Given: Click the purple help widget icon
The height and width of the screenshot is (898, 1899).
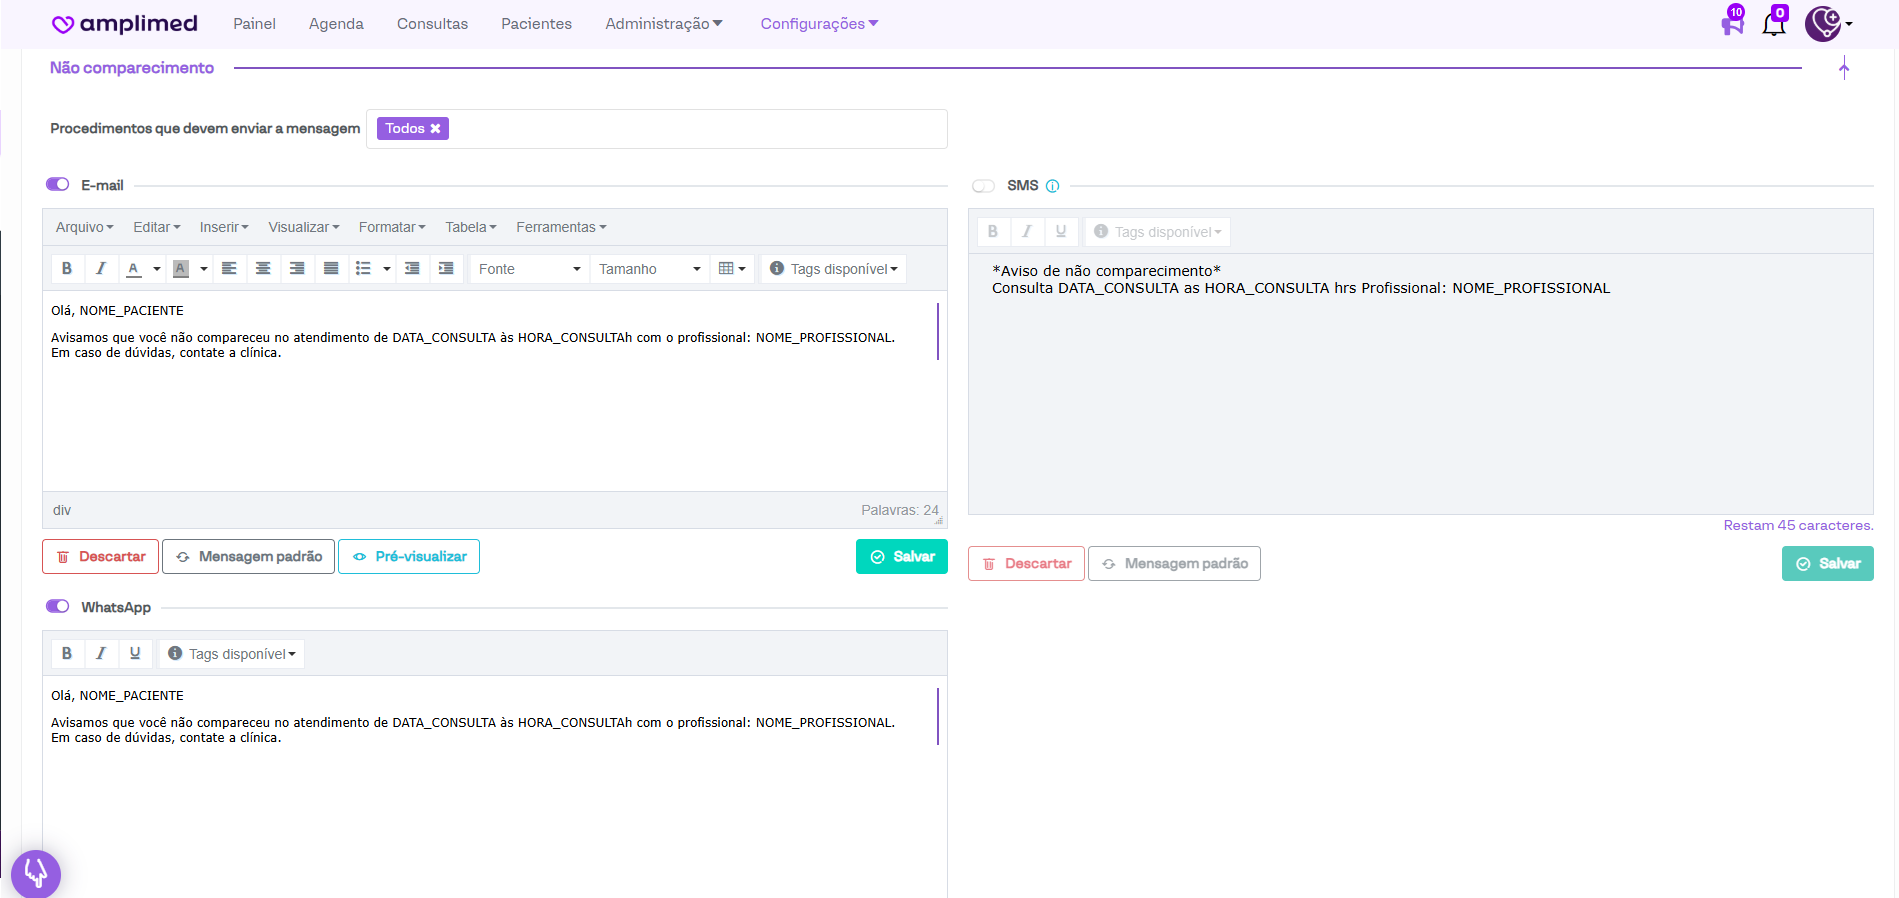Looking at the screenshot, I should [36, 873].
